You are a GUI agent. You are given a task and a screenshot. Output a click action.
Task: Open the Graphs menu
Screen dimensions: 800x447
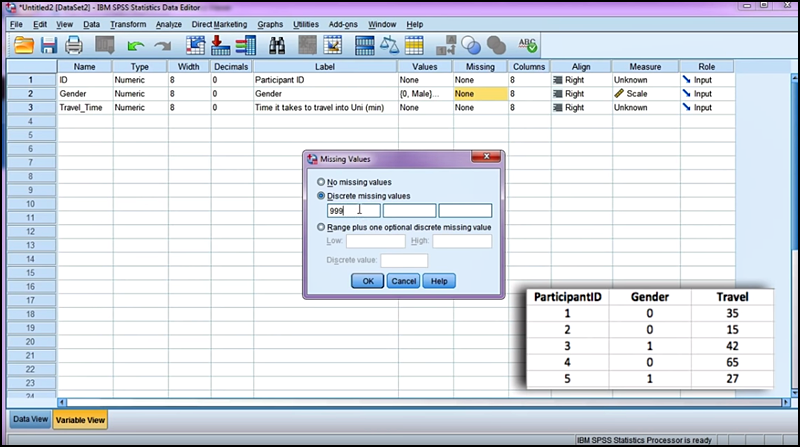(x=270, y=24)
